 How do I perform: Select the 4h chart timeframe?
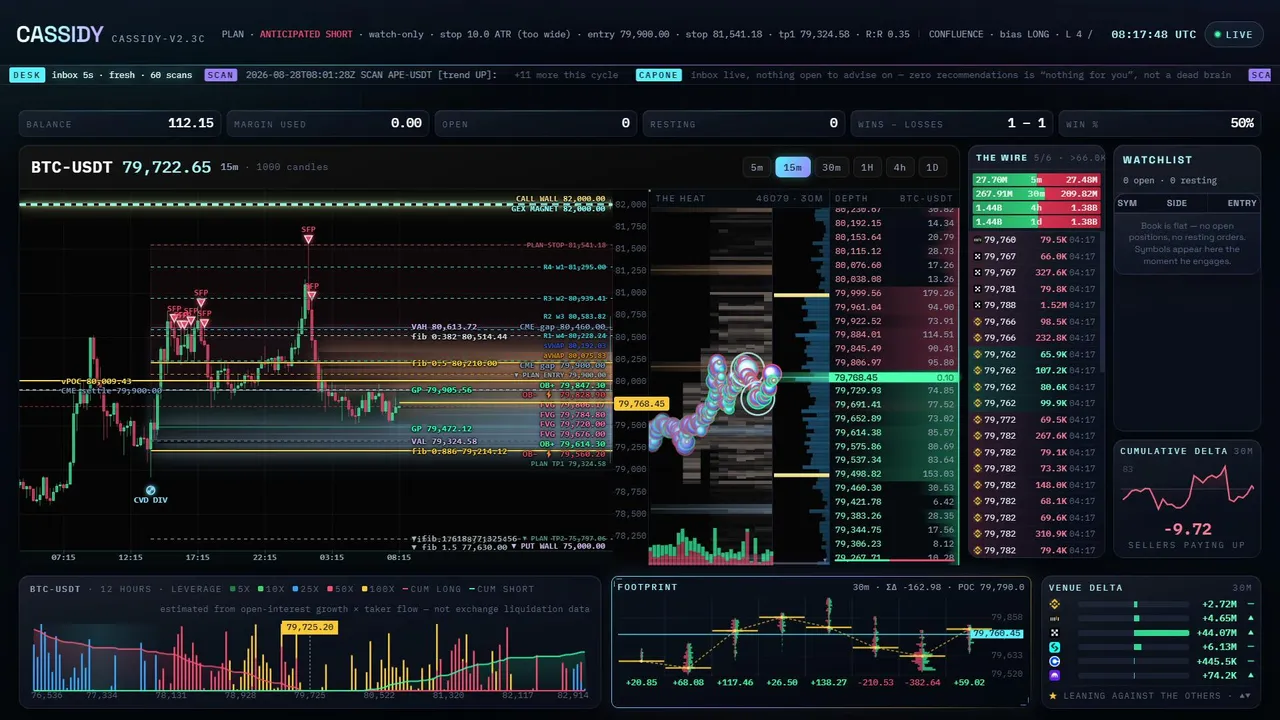point(900,167)
